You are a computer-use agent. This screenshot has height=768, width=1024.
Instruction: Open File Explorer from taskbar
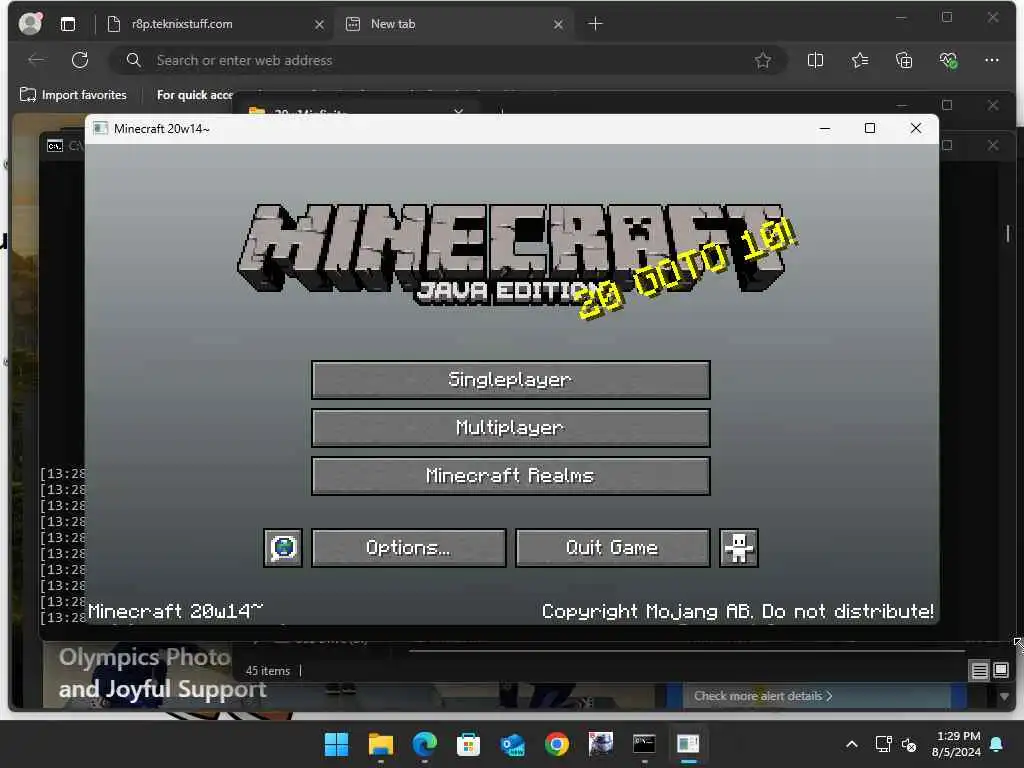tap(381, 744)
